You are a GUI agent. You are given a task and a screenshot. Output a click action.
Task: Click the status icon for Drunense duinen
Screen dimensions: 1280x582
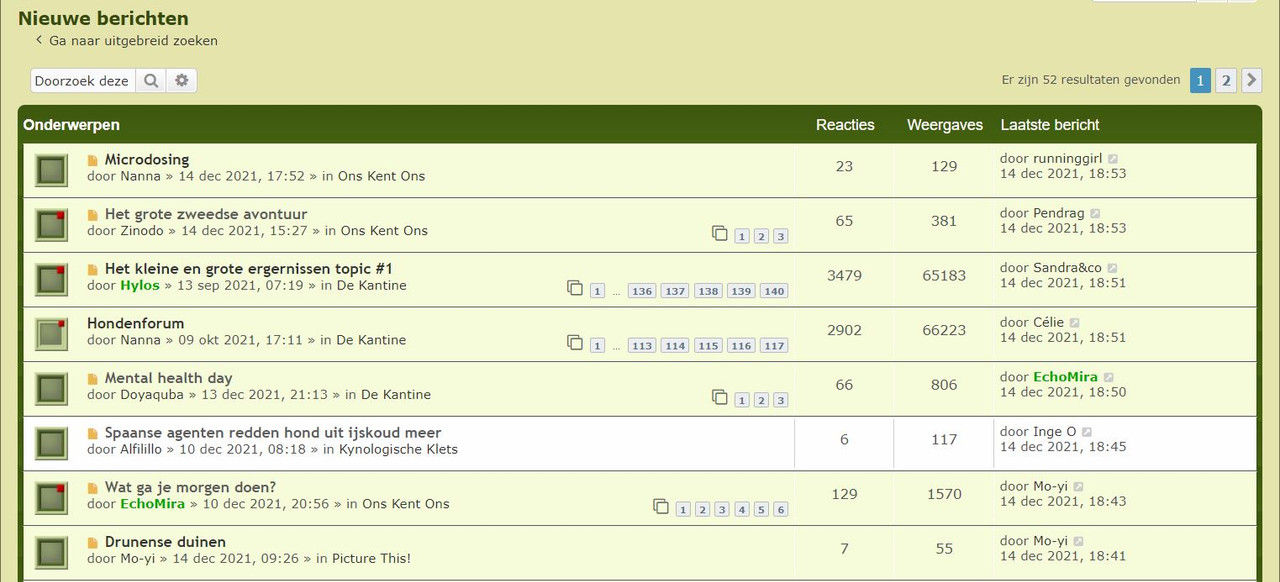tap(51, 552)
